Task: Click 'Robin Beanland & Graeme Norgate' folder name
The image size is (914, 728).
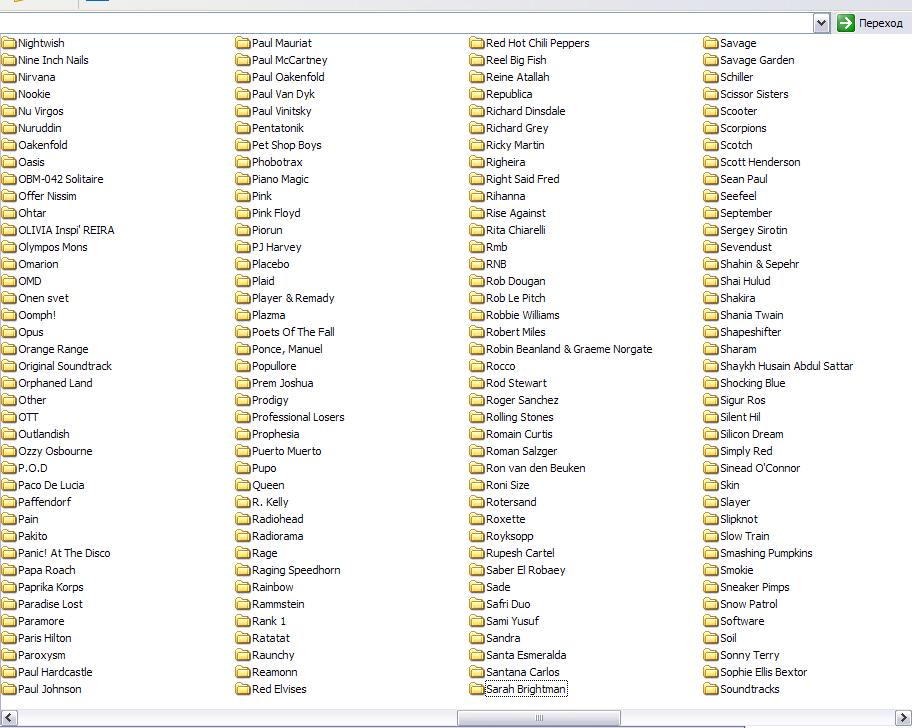Action: pyautogui.click(x=570, y=349)
